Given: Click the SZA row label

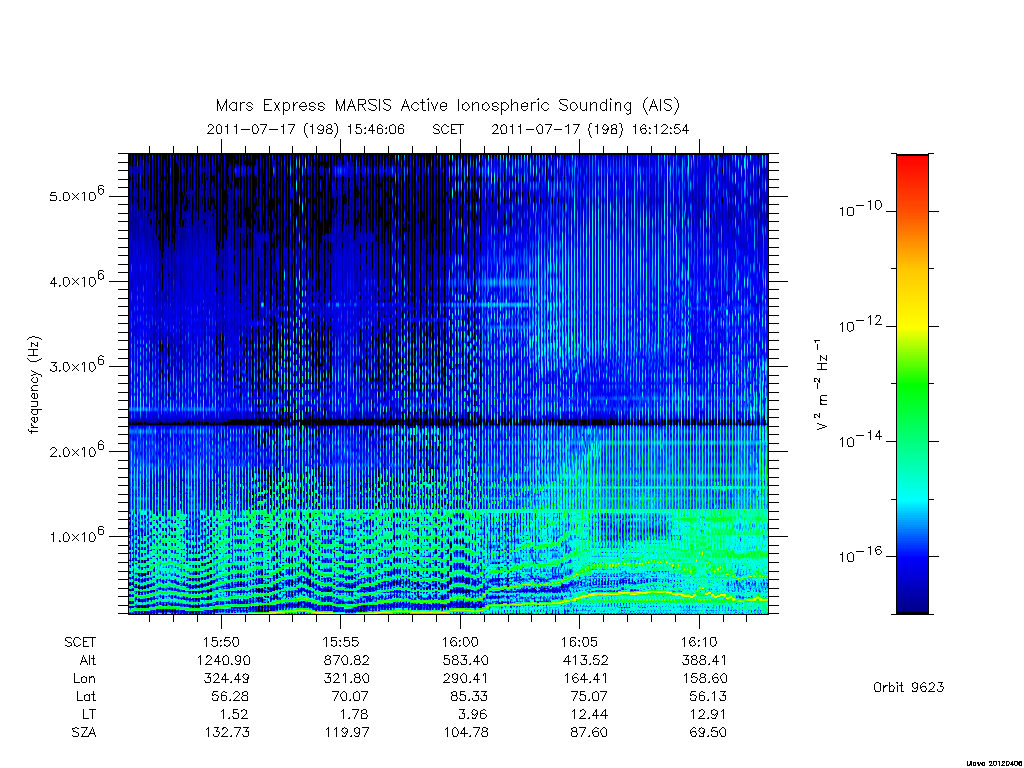Looking at the screenshot, I should pyautogui.click(x=84, y=733).
